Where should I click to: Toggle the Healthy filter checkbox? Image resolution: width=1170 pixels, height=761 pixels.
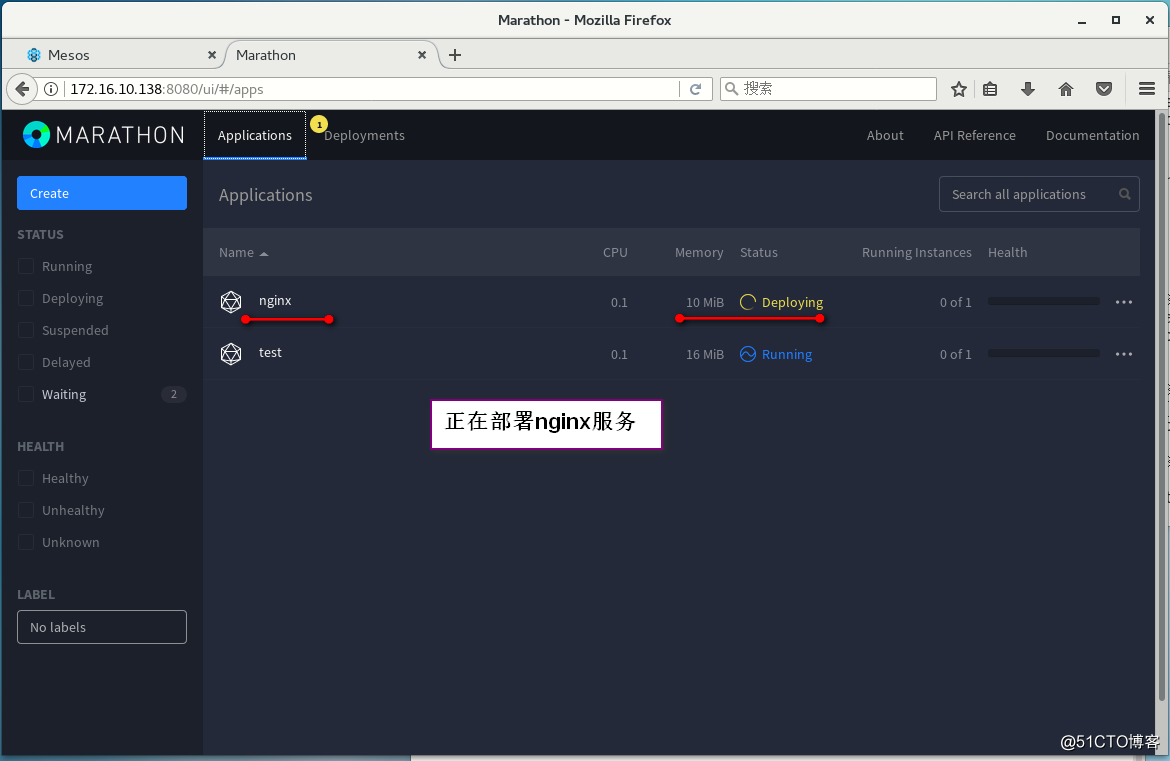point(26,478)
